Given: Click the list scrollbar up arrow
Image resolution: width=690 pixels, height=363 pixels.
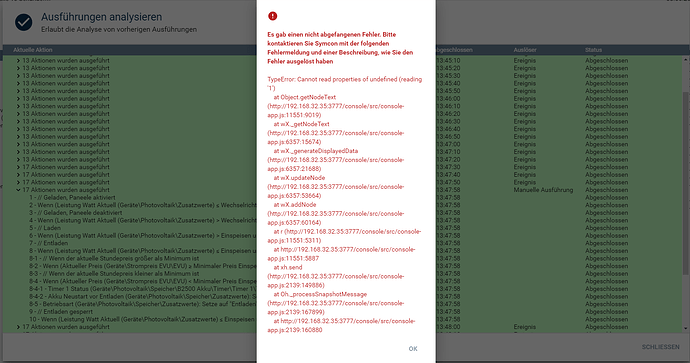Looking at the screenshot, I should tap(686, 59).
